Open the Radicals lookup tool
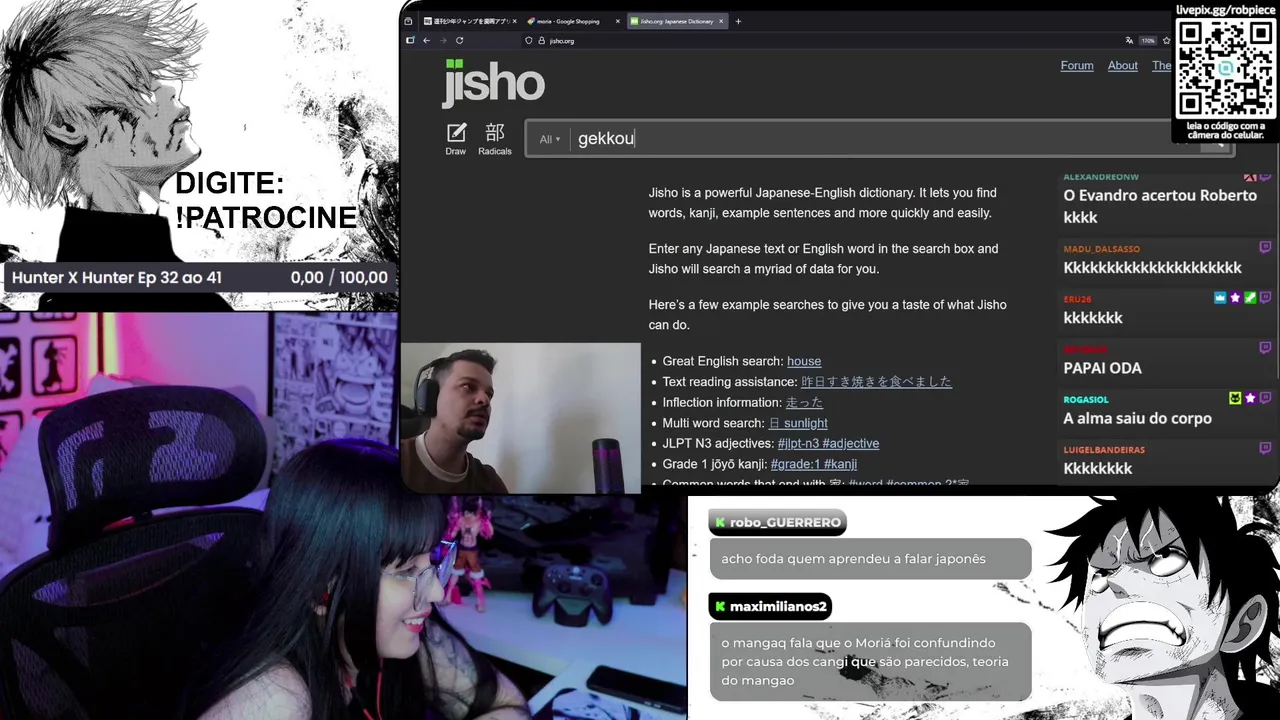 (x=495, y=139)
